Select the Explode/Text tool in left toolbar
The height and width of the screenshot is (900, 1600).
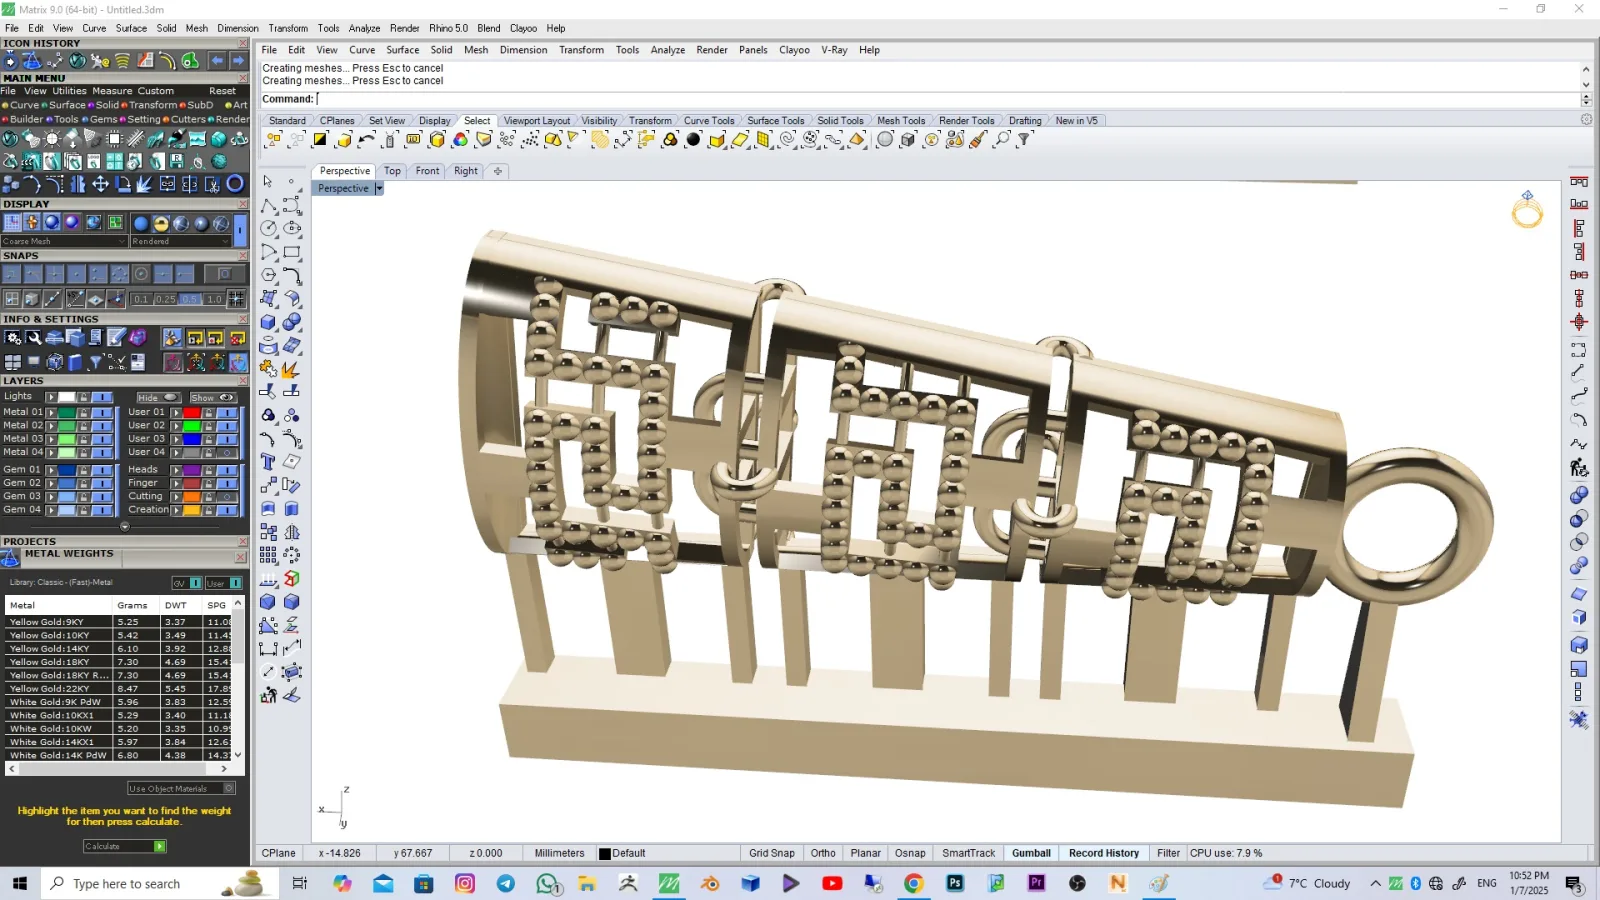point(268,462)
